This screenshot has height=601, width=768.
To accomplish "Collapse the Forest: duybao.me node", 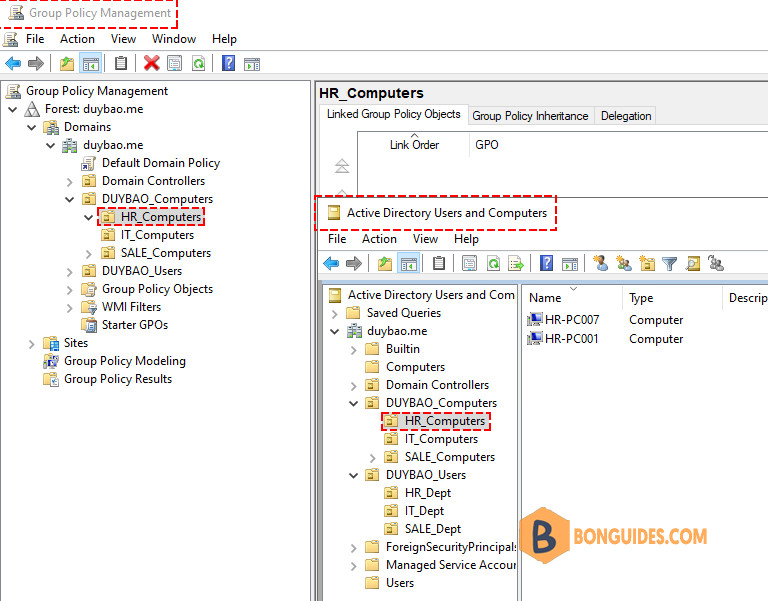I will click(13, 109).
